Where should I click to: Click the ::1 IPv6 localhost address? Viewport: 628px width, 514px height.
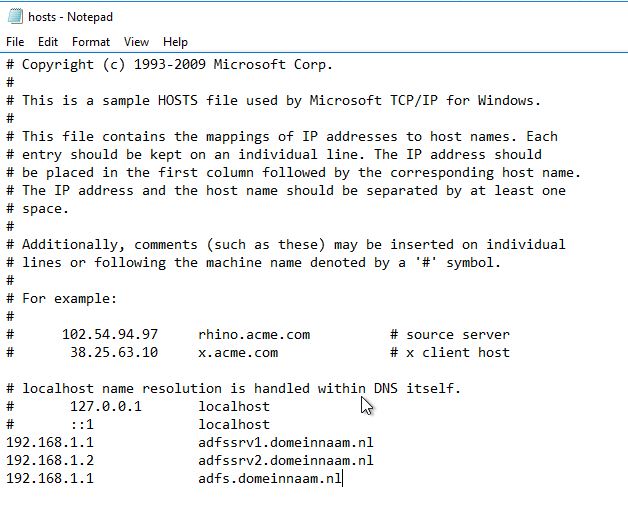pos(82,424)
